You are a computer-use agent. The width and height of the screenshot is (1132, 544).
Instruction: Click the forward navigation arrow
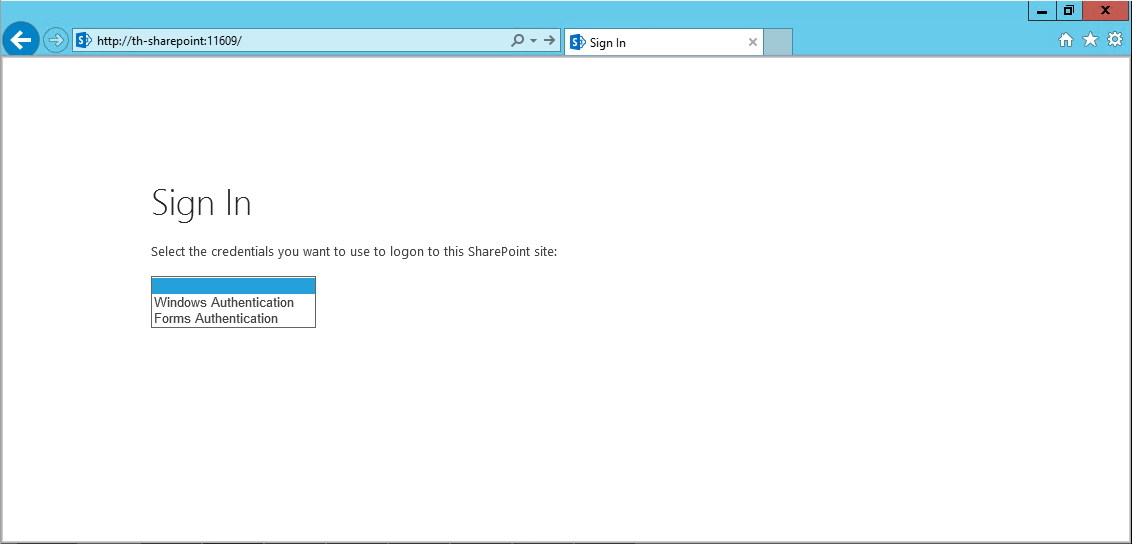point(56,40)
